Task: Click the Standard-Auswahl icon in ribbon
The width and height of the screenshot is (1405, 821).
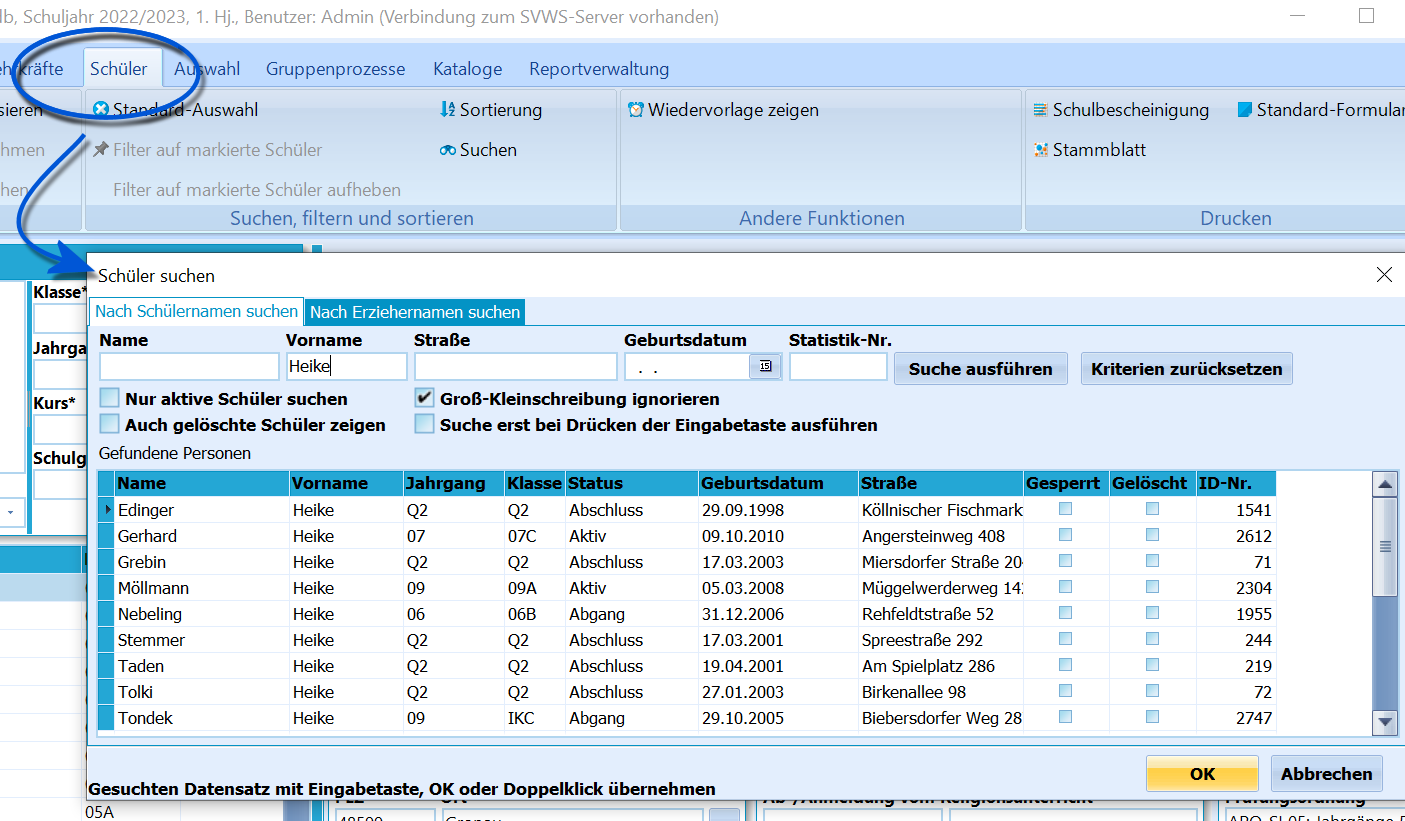Action: point(101,110)
